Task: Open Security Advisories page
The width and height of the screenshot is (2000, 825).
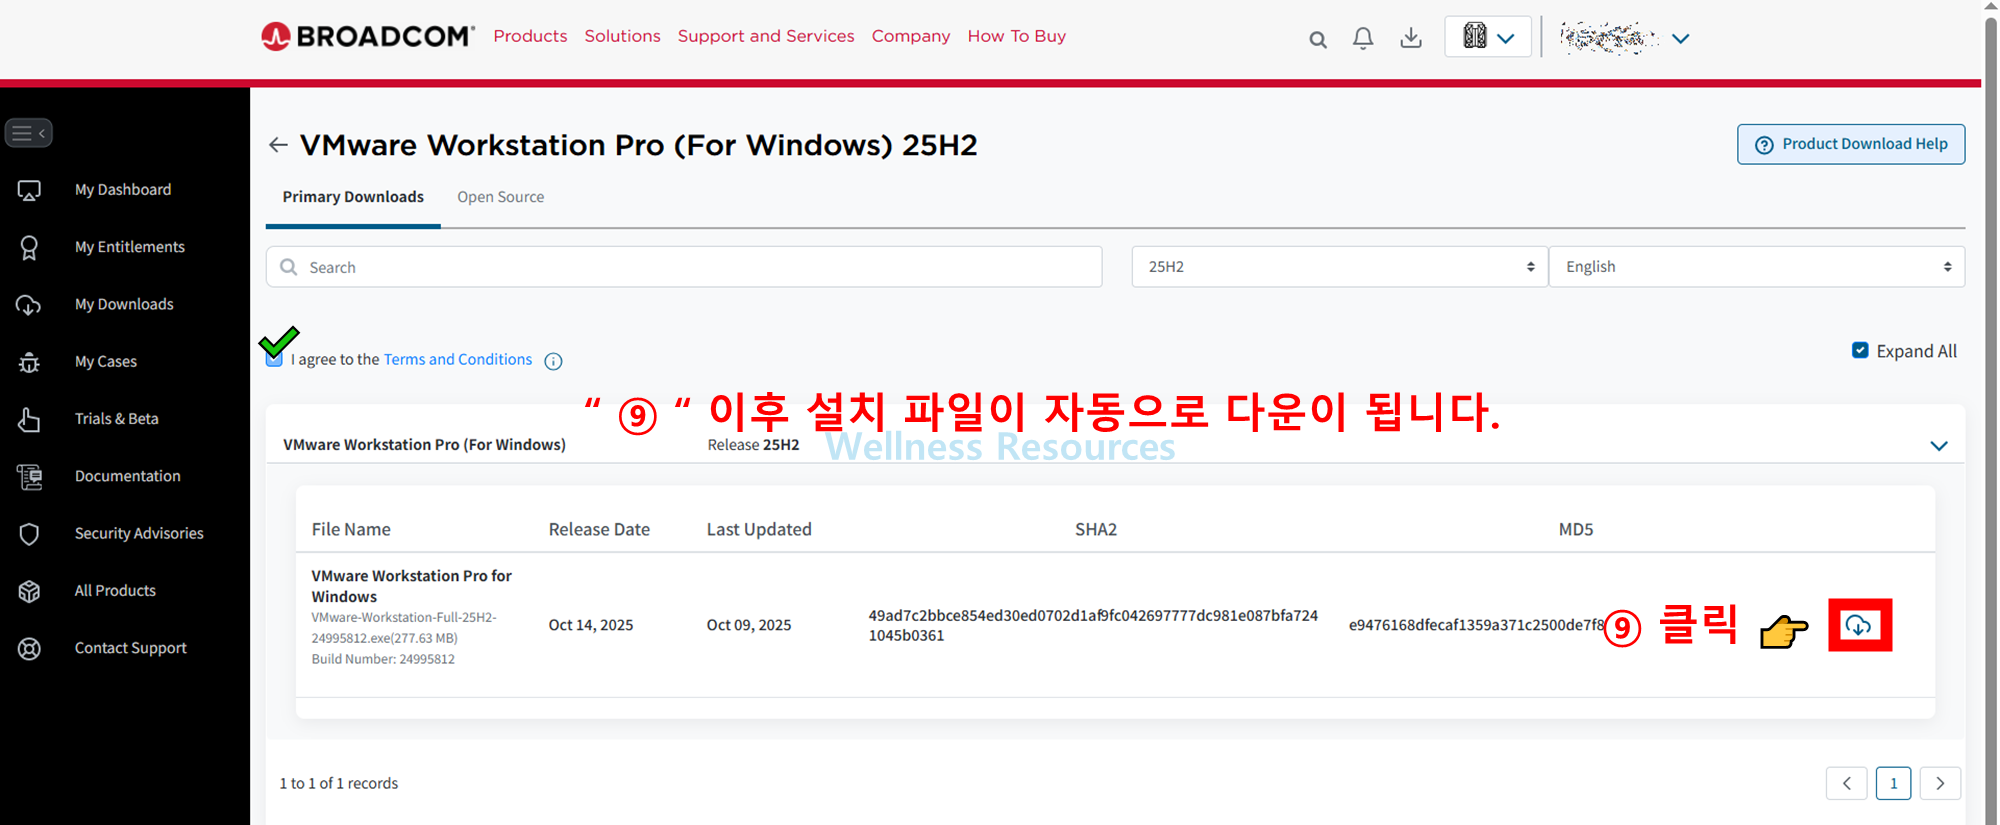Action: click(139, 533)
